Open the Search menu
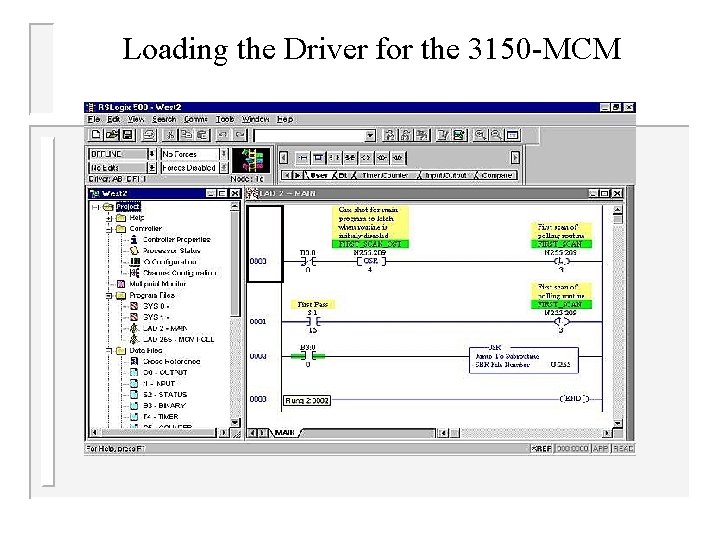Viewport: 720px width, 540px height. point(164,119)
